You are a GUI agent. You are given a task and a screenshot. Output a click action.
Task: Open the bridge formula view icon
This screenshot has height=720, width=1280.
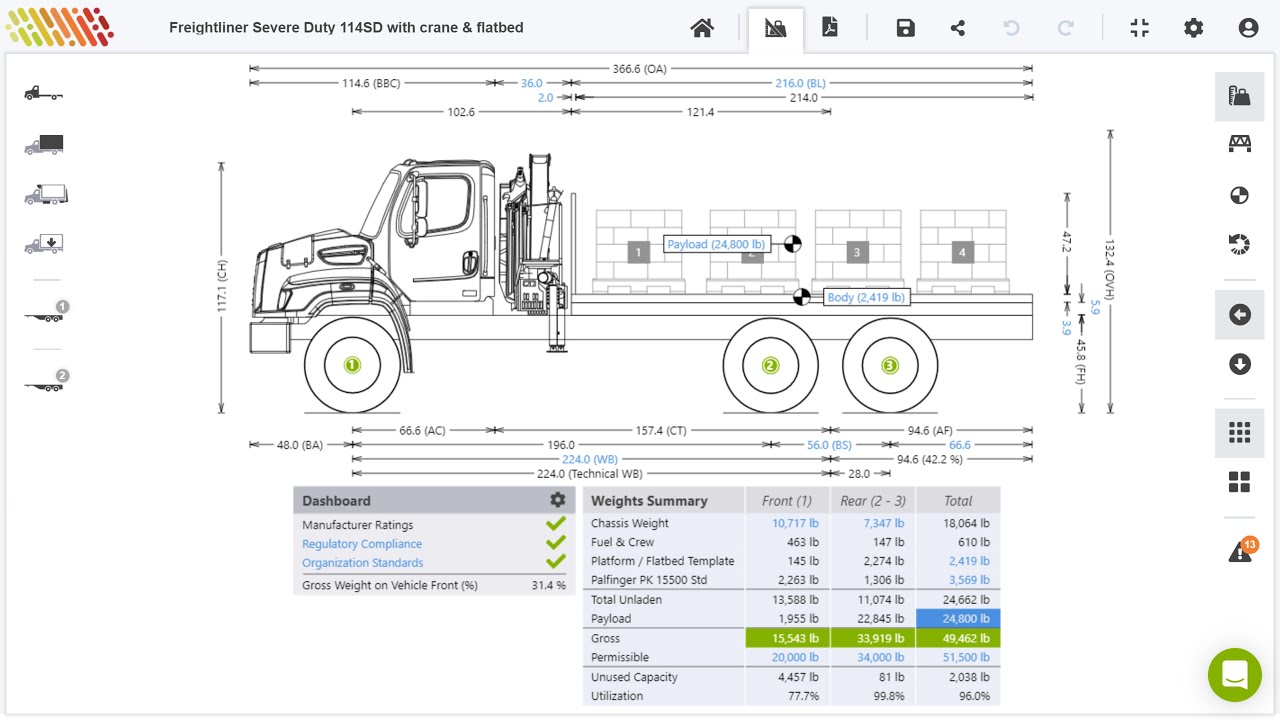1240,144
